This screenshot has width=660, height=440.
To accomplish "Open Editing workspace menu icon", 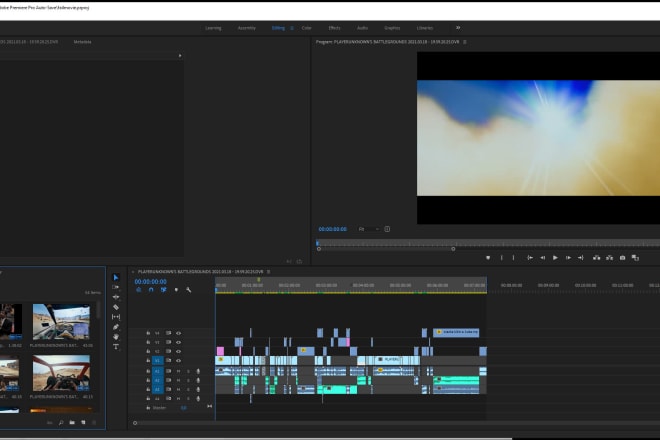I will tap(292, 28).
